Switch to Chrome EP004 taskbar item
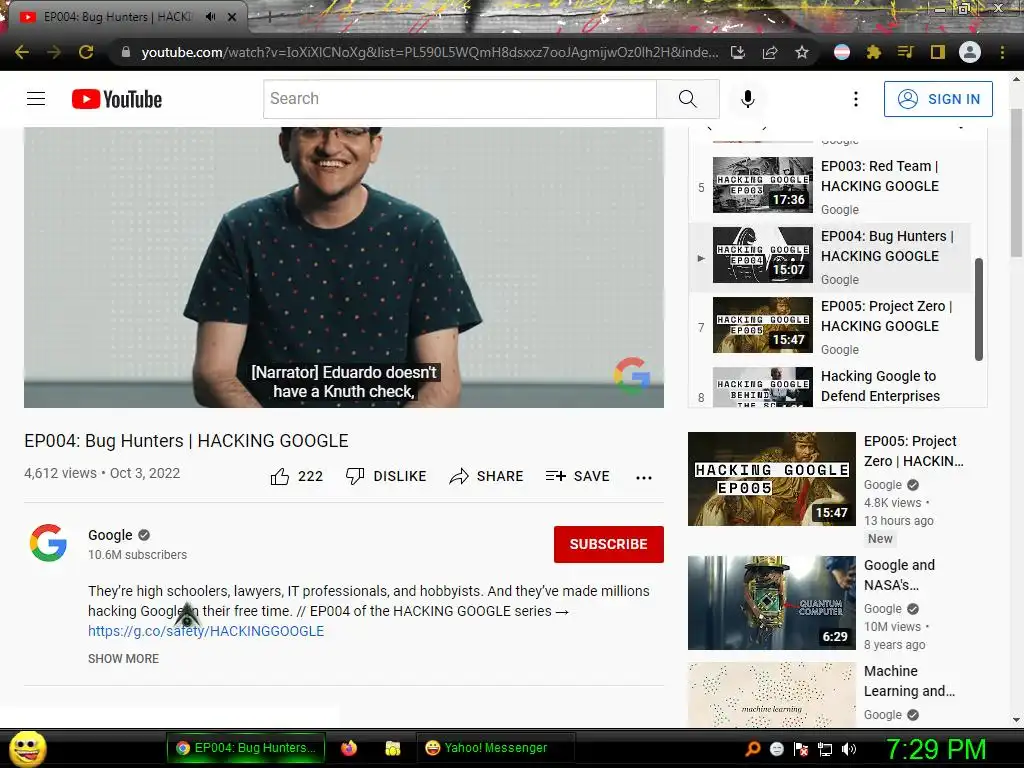 (245, 748)
